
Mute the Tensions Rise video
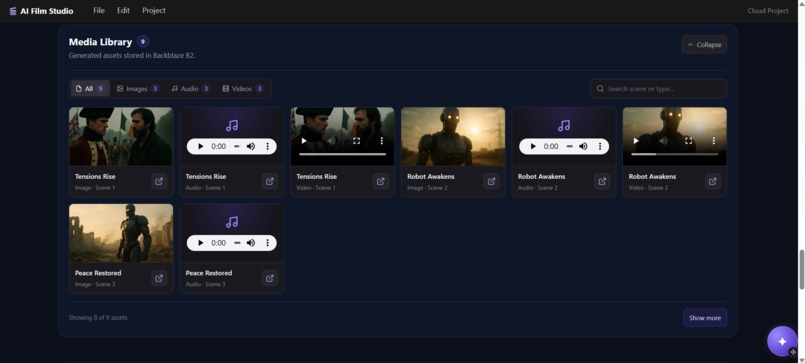point(331,140)
